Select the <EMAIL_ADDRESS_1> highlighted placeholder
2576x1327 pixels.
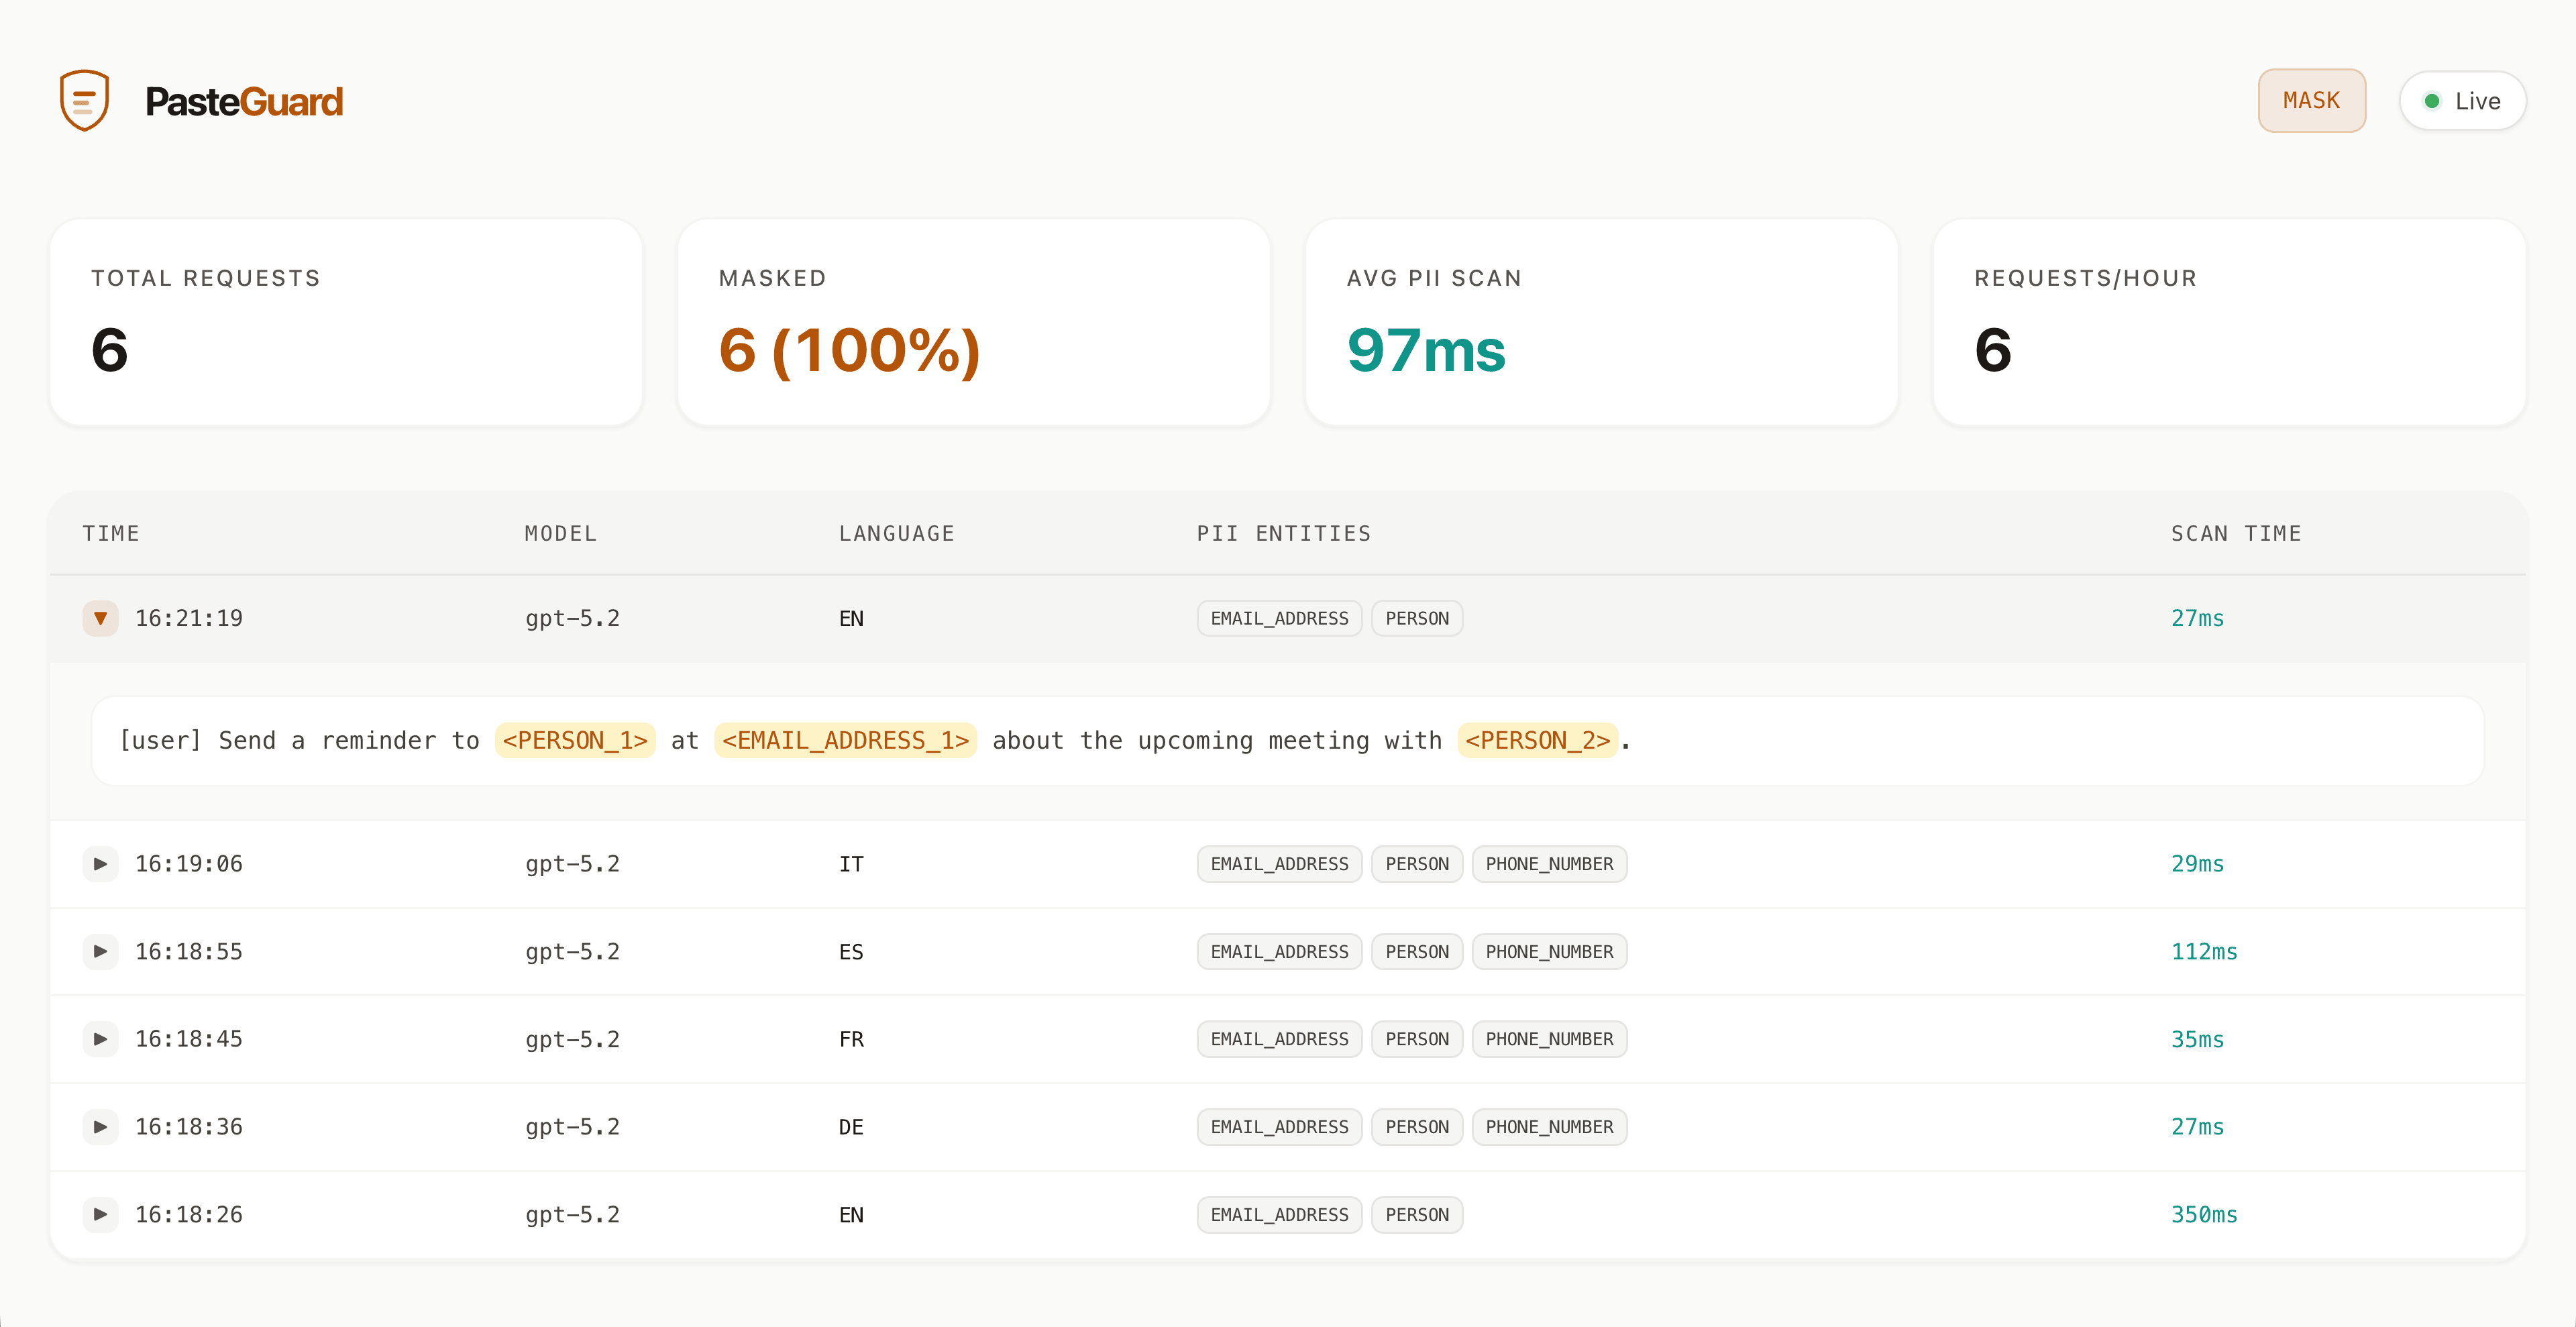pos(845,740)
